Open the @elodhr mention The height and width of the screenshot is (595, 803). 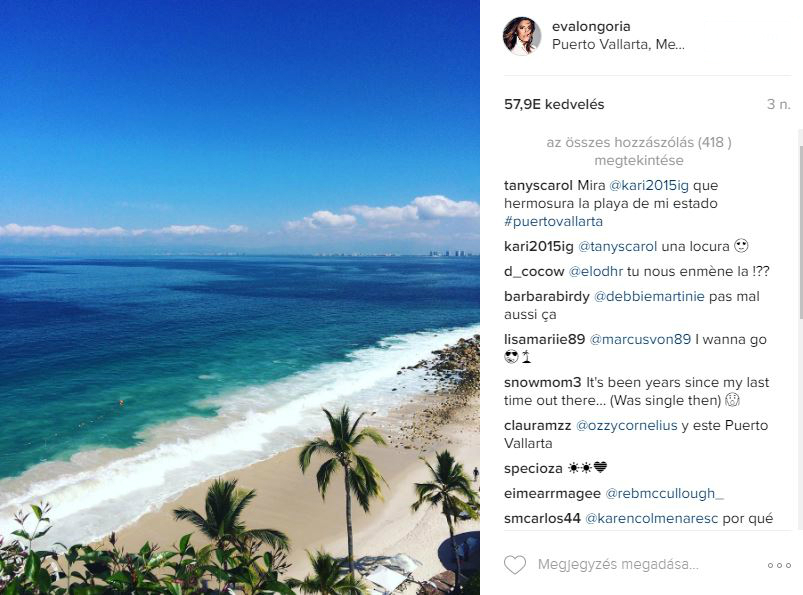click(x=596, y=271)
